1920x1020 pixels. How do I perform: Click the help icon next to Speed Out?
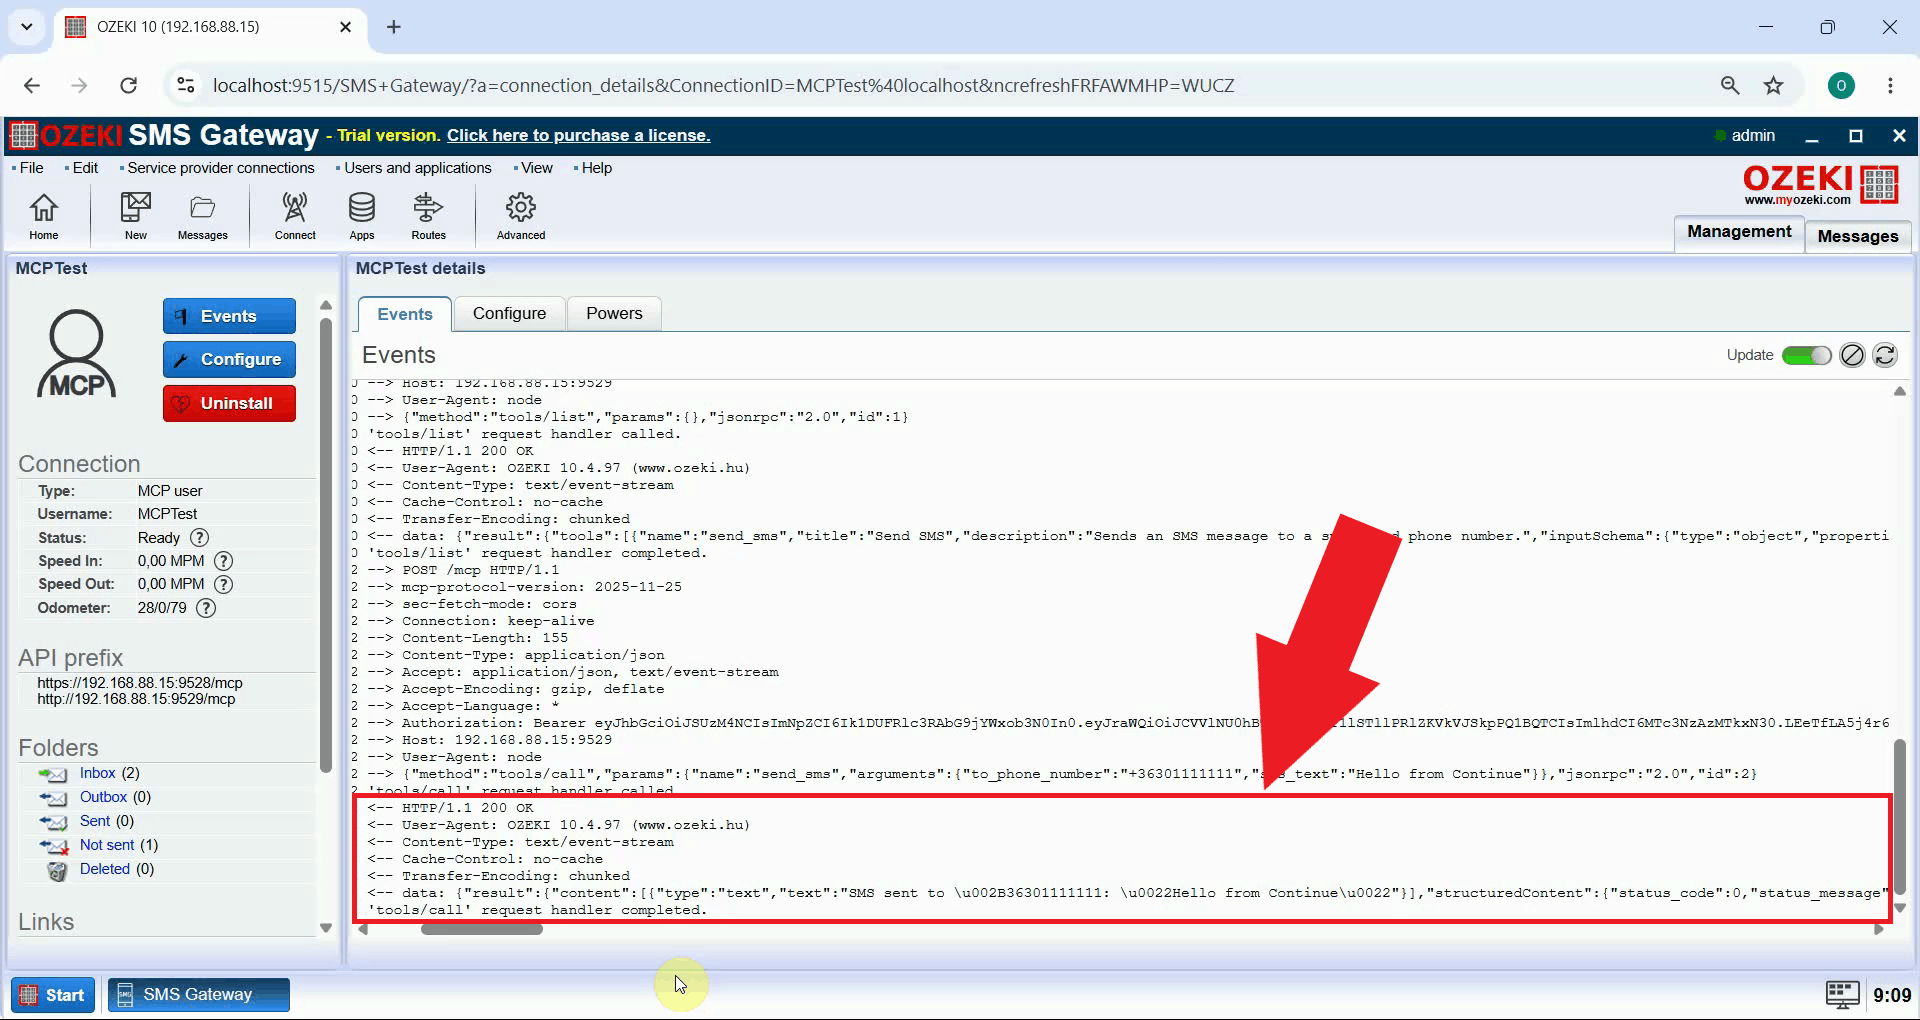coord(224,584)
